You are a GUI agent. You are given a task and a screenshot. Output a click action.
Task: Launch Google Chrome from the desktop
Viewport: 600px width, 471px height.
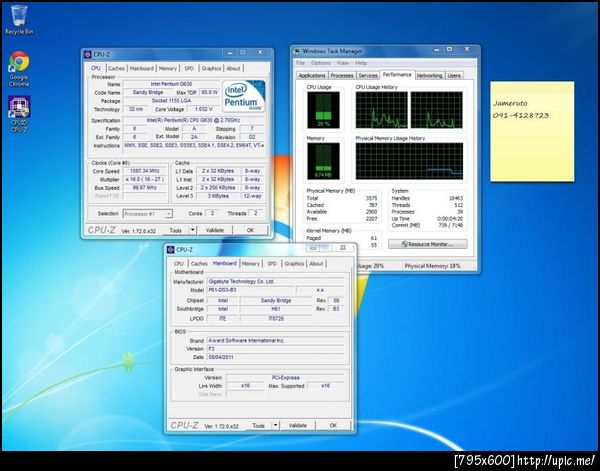tap(19, 69)
